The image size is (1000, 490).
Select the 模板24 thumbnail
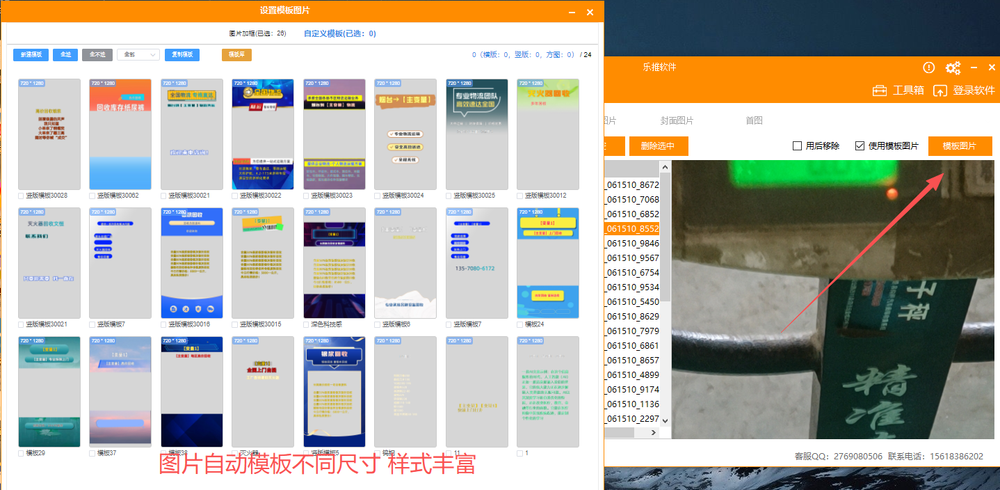coord(548,263)
